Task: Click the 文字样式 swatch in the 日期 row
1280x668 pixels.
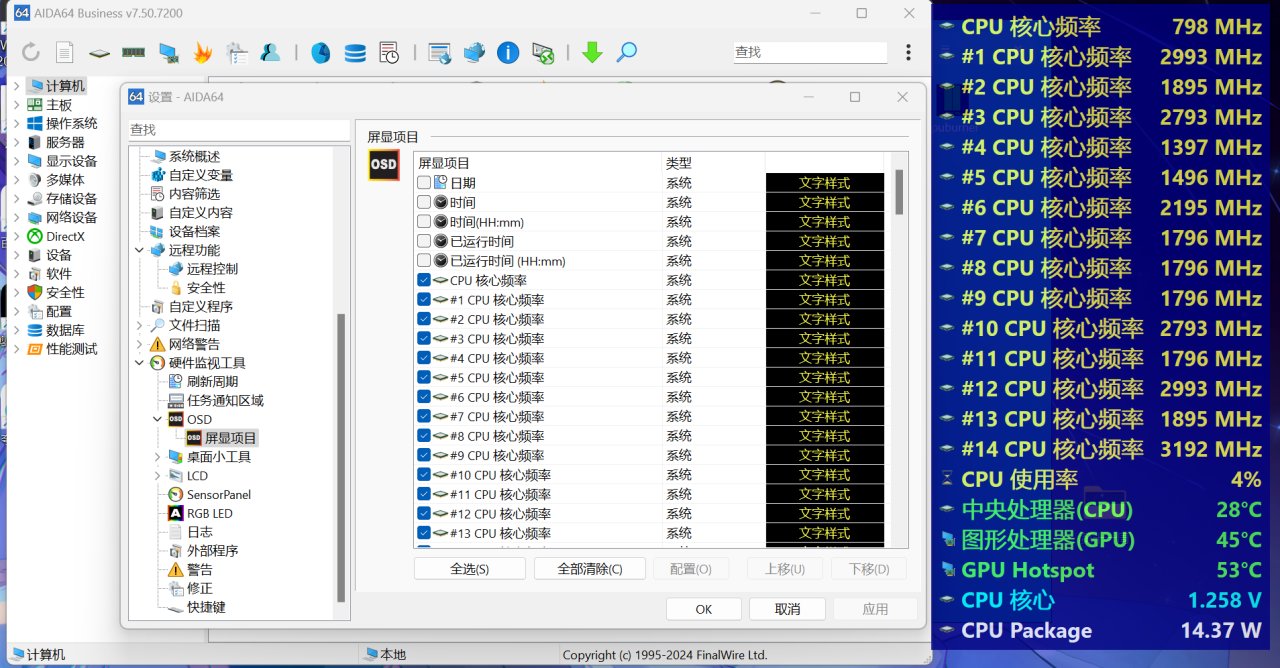Action: pos(825,183)
